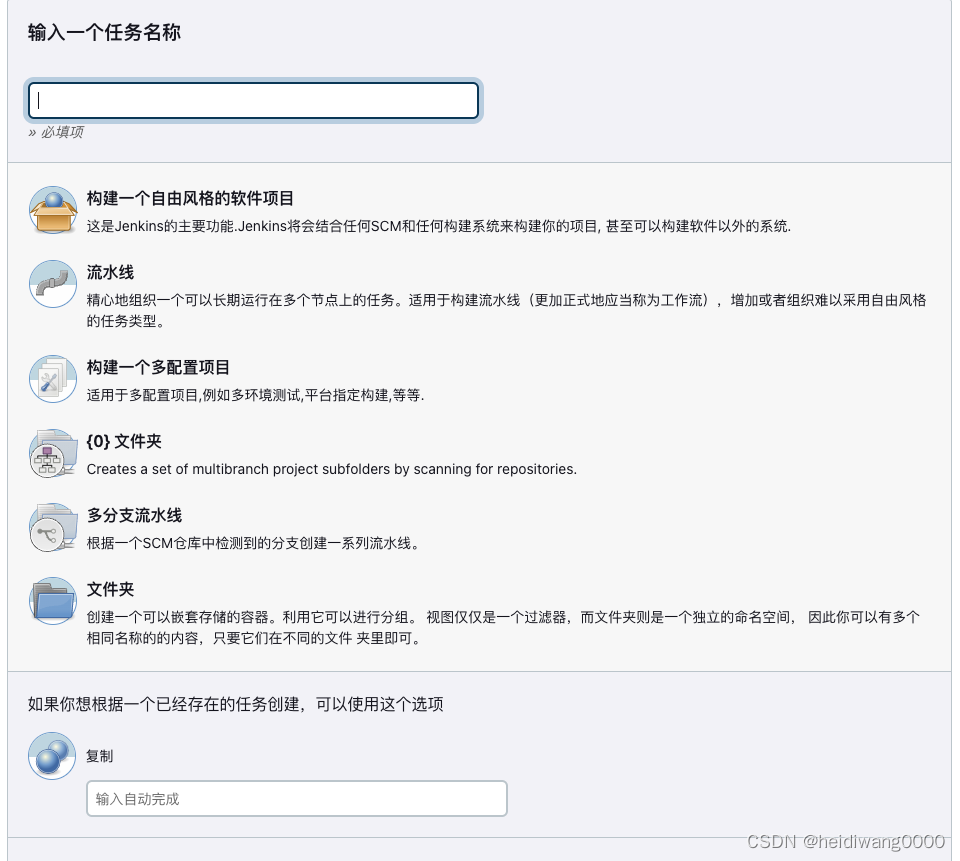
Task: Click description 适用于多配置项目,例如多环境测试
Action: (255, 395)
